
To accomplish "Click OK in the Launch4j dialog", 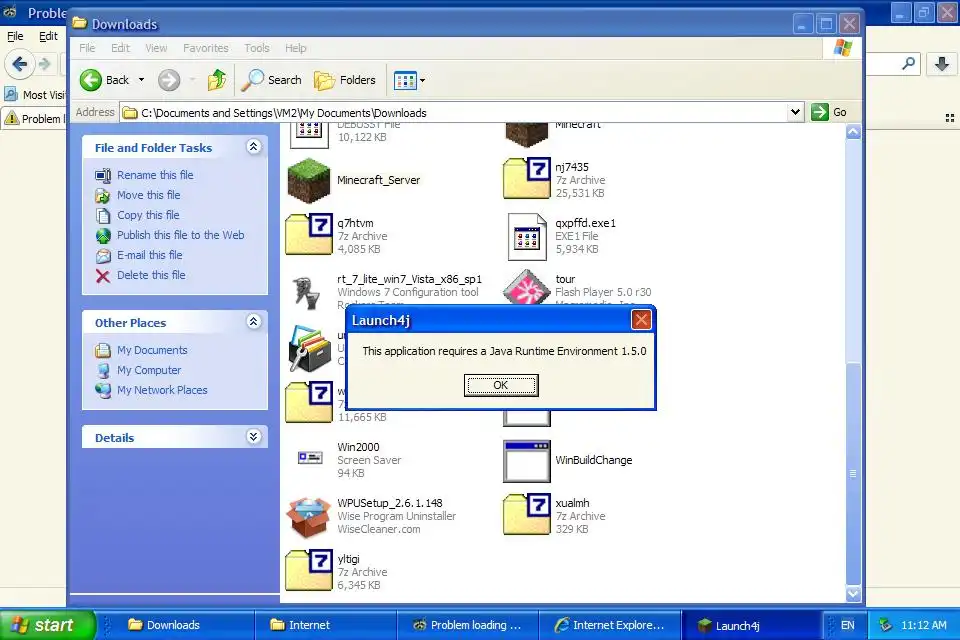I will pyautogui.click(x=501, y=385).
